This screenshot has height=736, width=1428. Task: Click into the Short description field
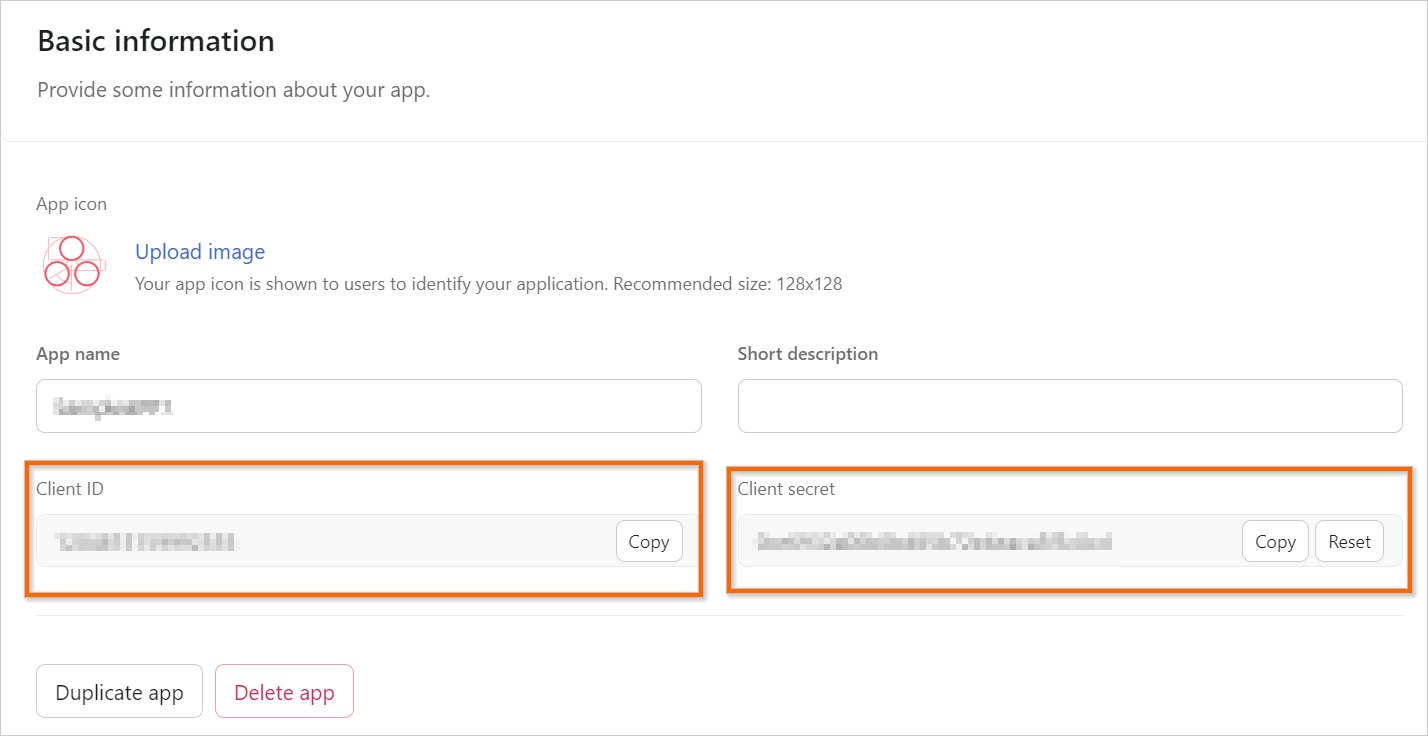pyautogui.click(x=1070, y=406)
